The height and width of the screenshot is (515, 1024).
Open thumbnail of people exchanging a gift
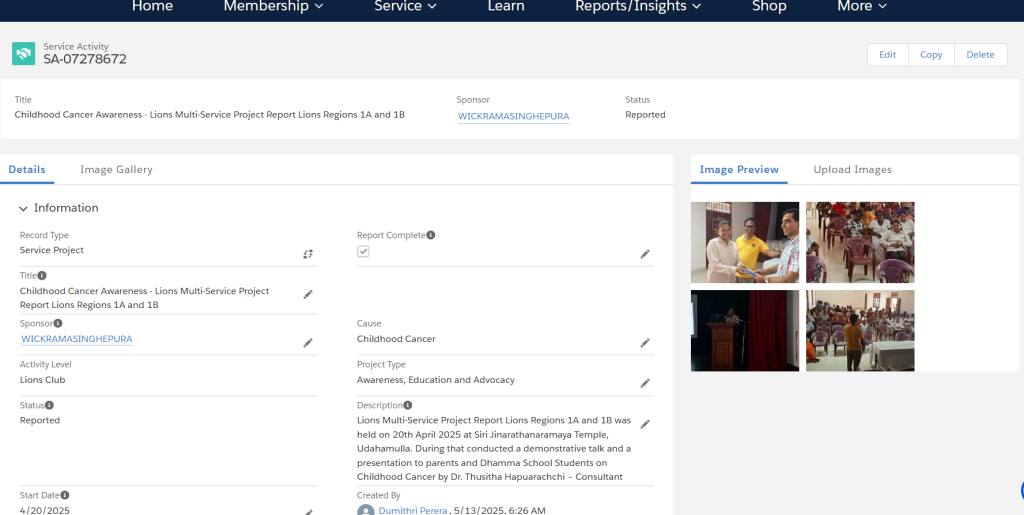point(745,242)
